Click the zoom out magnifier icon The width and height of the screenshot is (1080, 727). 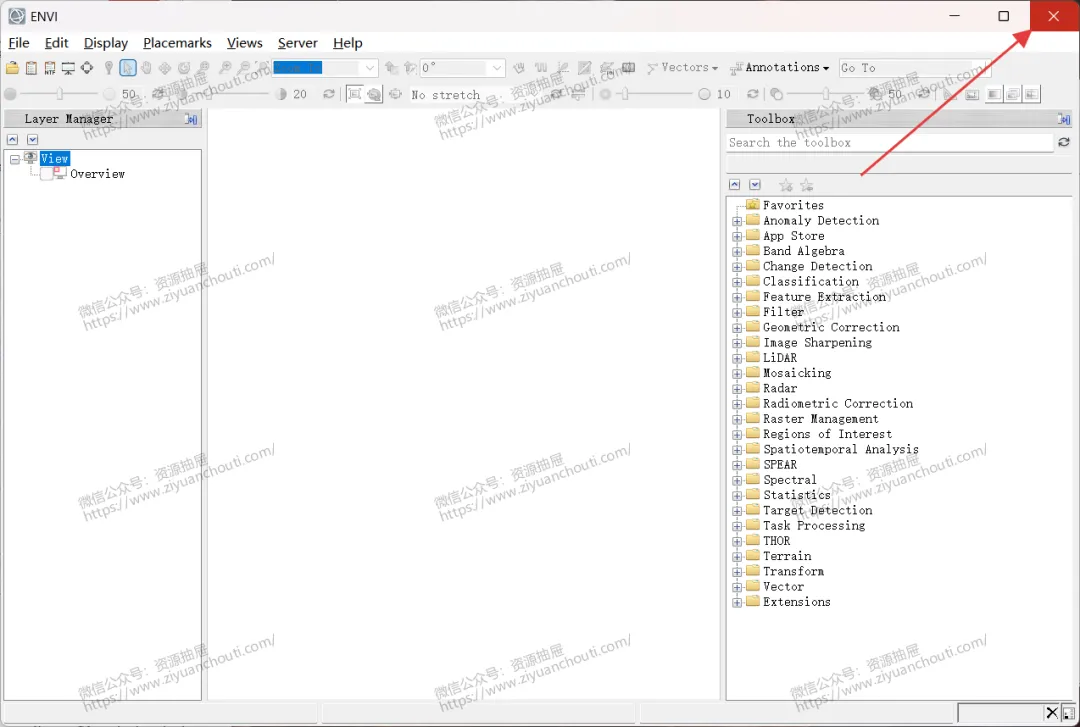pos(243,68)
